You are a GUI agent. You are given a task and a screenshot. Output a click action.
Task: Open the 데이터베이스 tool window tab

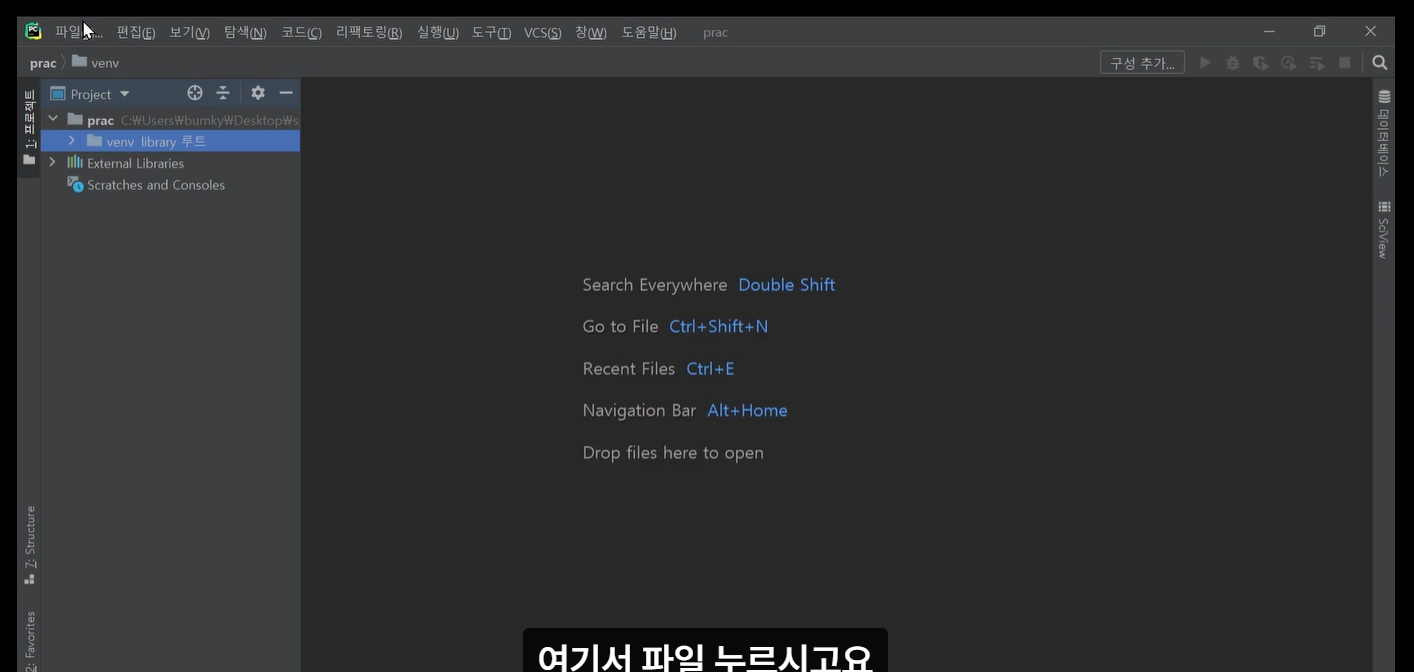1384,134
